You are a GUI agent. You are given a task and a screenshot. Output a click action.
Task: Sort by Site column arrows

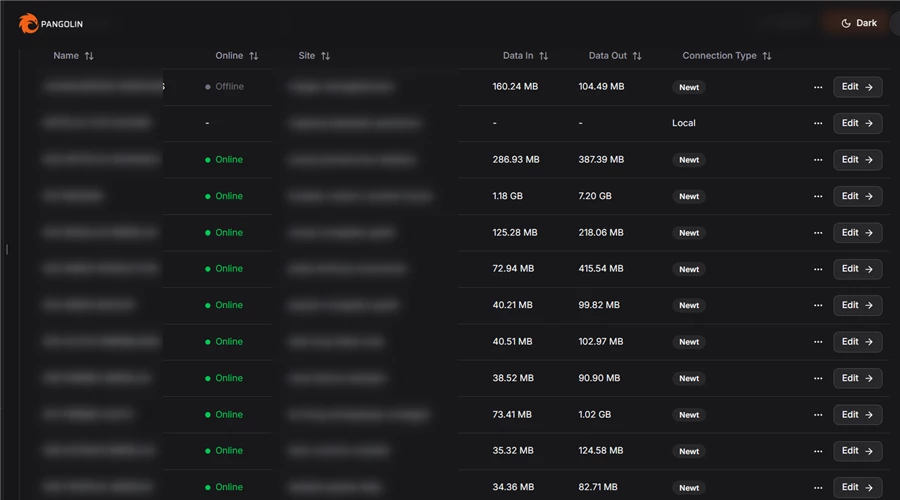coord(325,56)
